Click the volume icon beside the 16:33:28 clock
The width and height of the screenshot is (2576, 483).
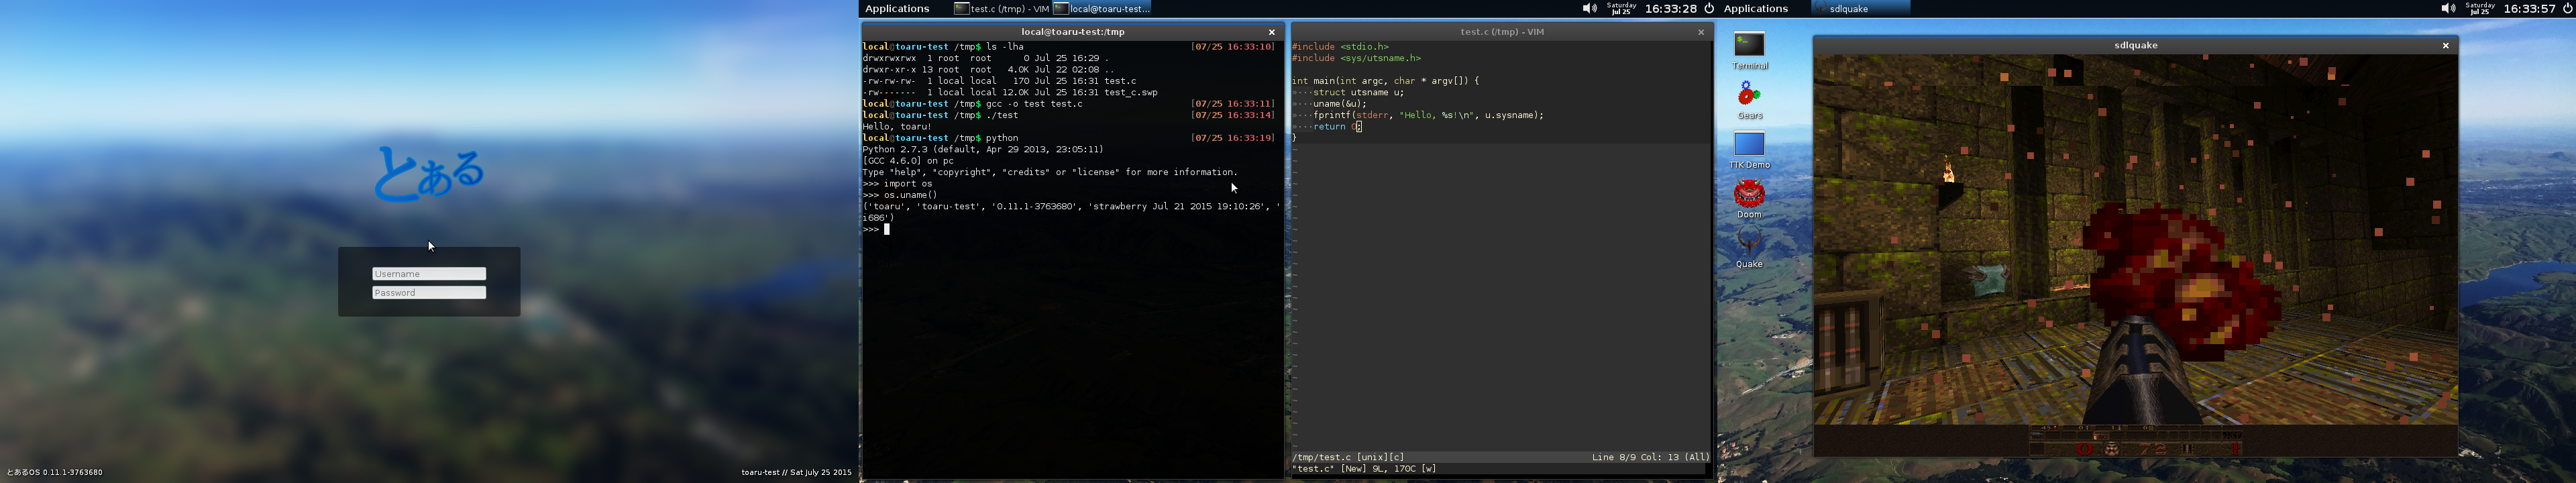tap(1589, 8)
